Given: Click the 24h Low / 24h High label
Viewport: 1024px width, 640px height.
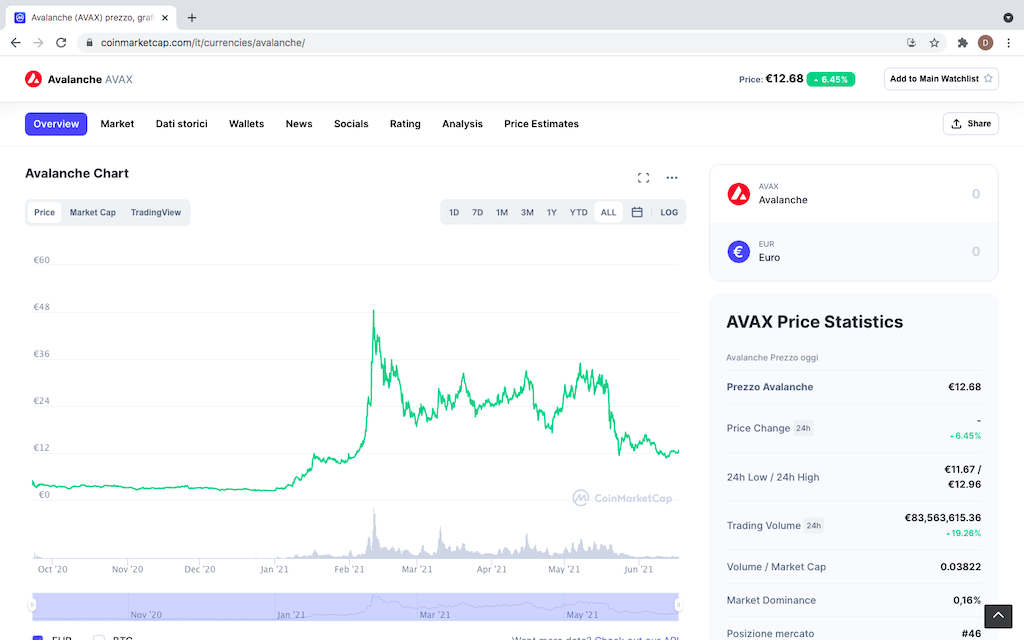Looking at the screenshot, I should 773,477.
